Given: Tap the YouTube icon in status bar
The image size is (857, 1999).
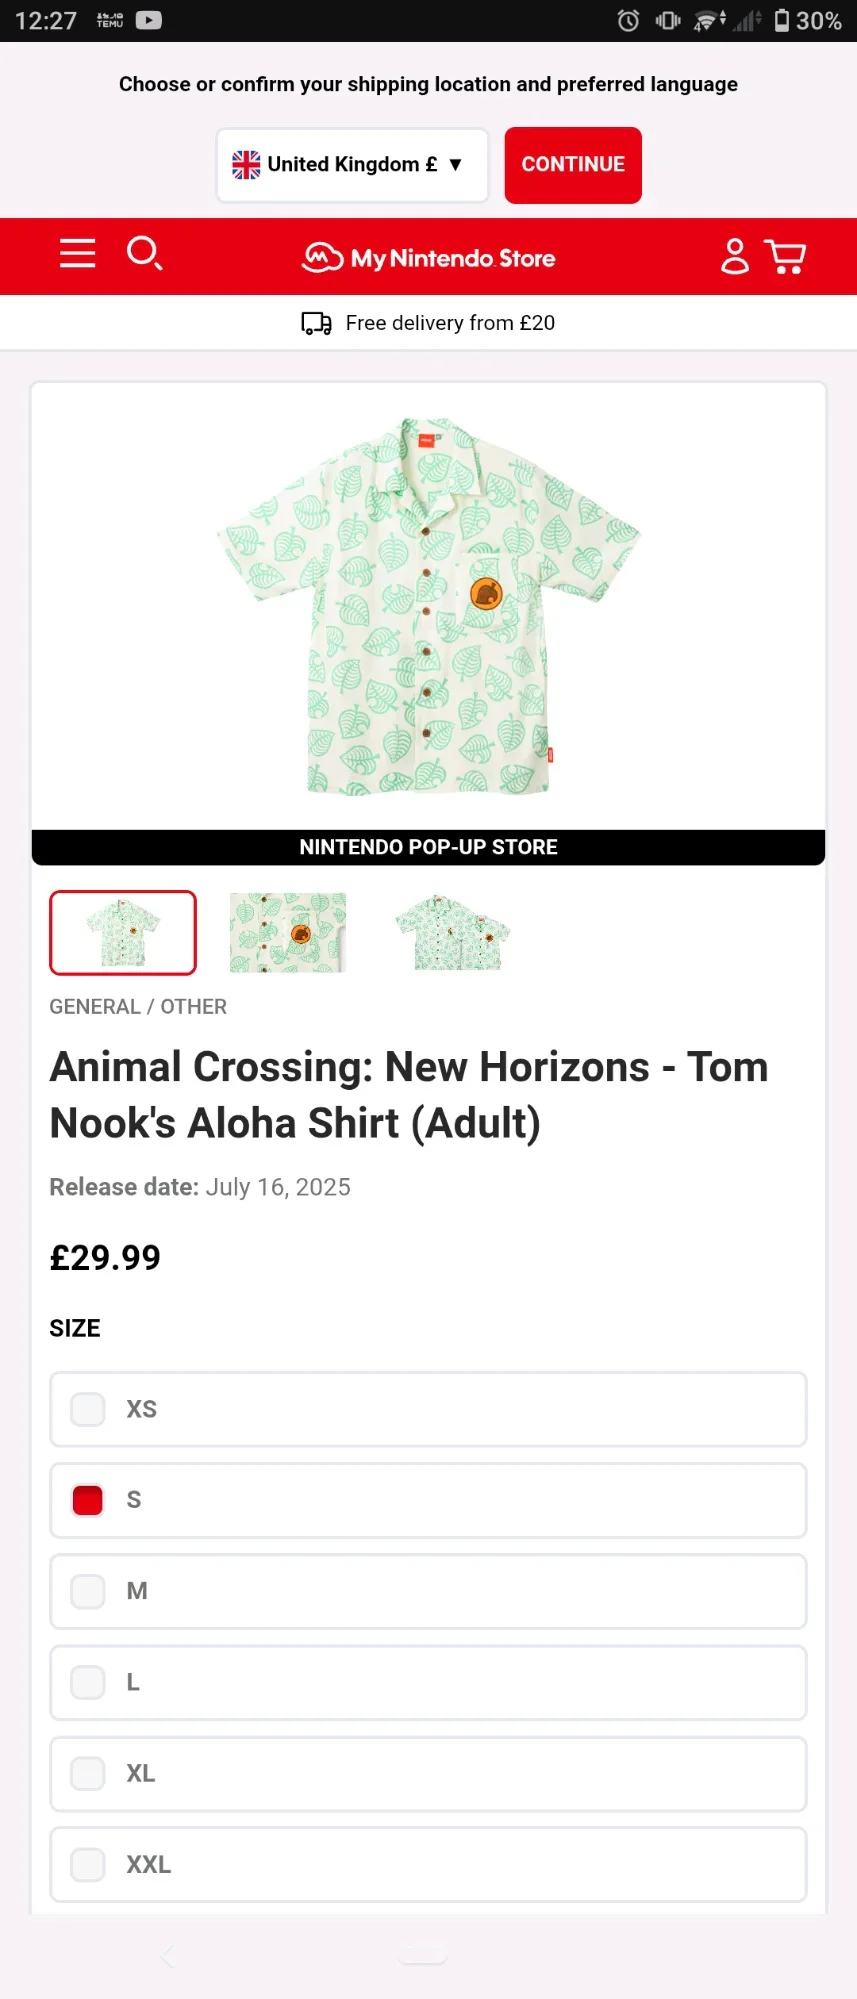Looking at the screenshot, I should point(149,20).
